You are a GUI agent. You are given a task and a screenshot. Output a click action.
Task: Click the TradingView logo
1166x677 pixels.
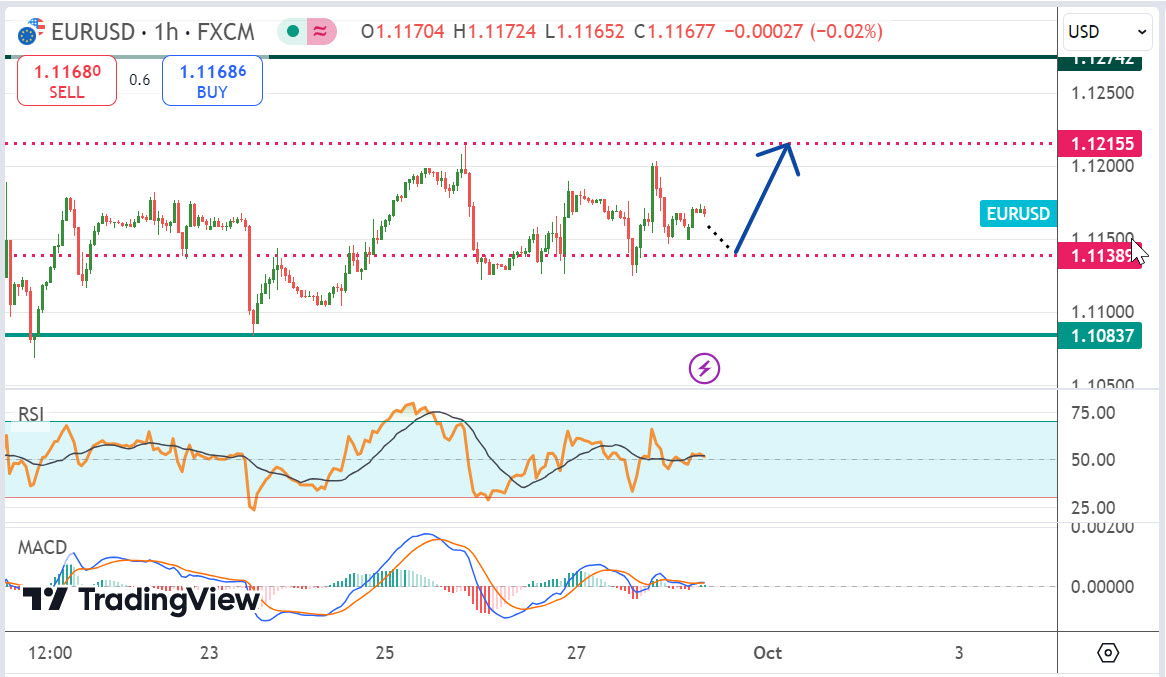click(x=141, y=599)
